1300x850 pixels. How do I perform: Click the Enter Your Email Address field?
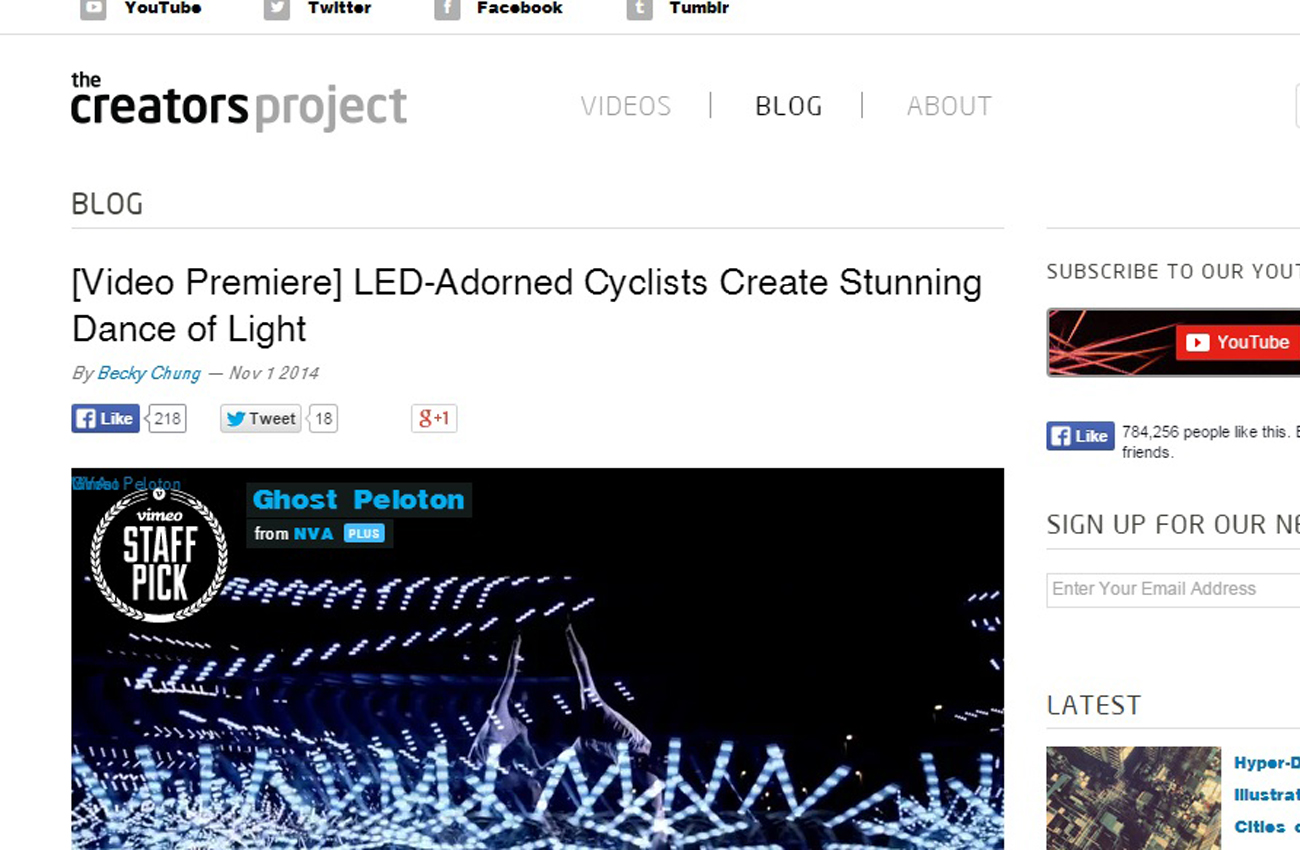coord(1172,589)
